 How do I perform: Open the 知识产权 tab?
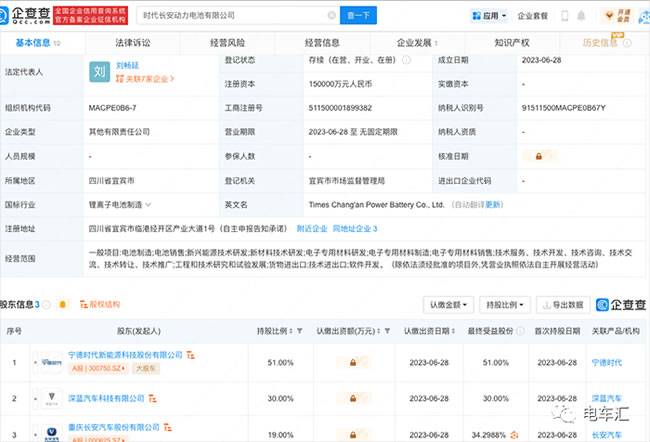pos(513,43)
